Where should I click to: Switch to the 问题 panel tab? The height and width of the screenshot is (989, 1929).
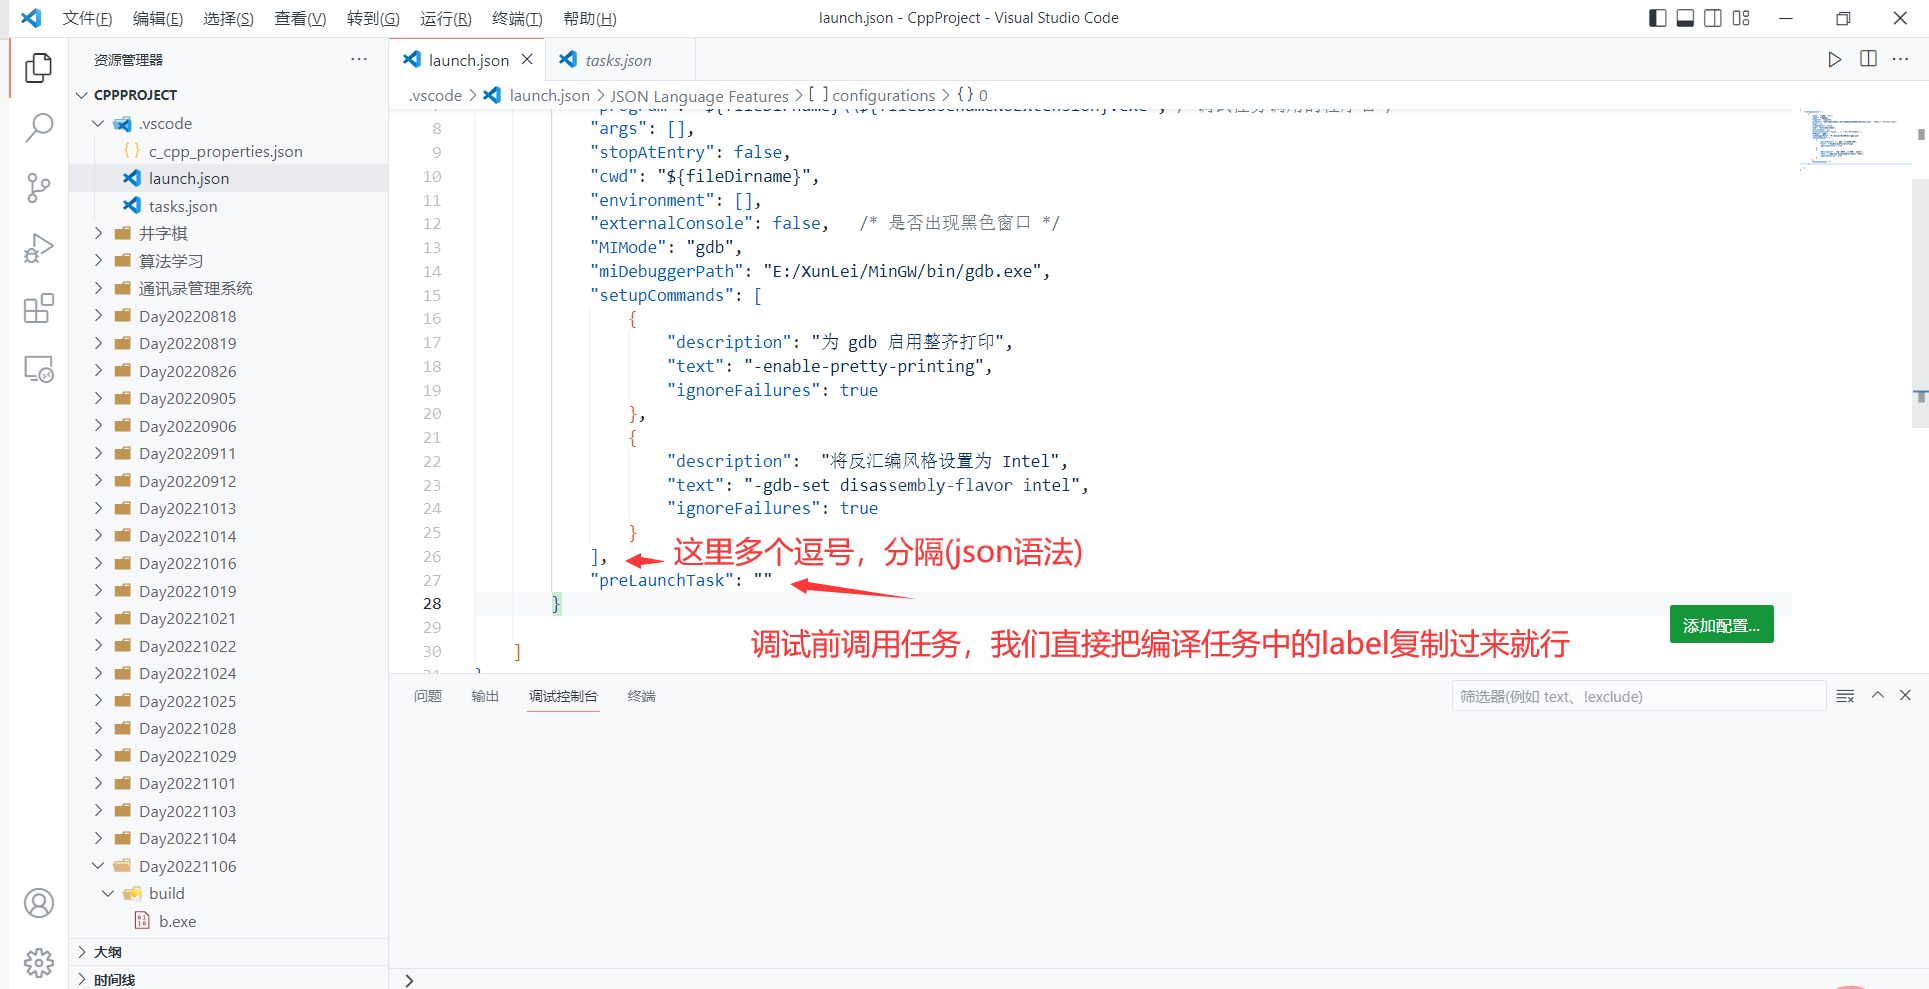point(428,696)
